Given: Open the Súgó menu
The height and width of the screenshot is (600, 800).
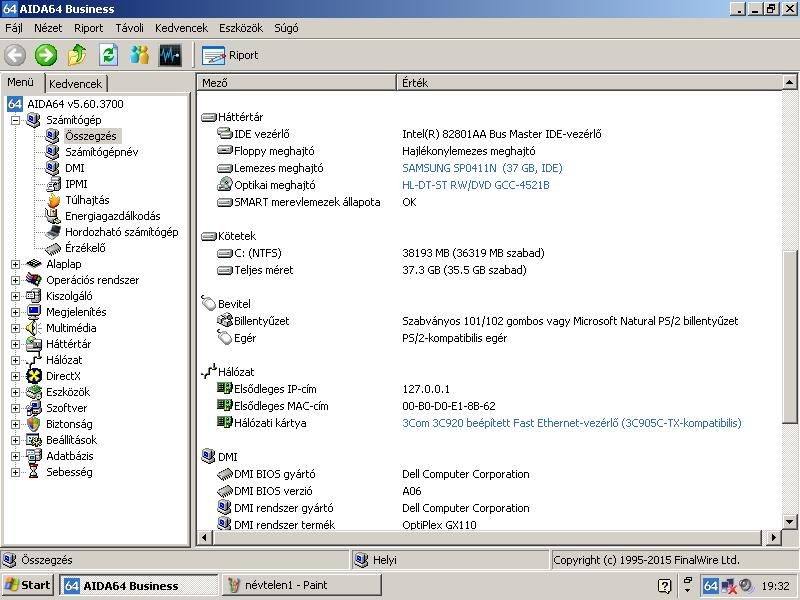Looking at the screenshot, I should click(286, 28).
